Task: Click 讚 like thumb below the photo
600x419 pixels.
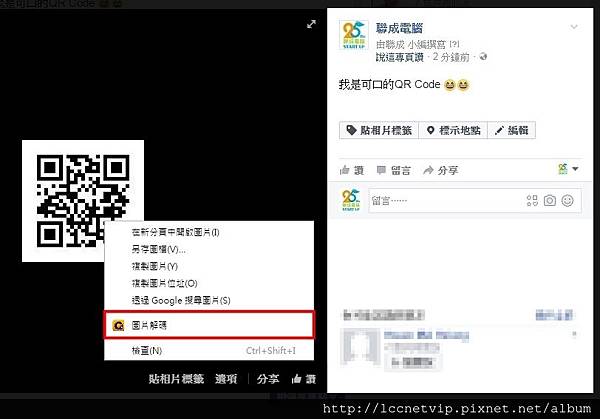Action: pyautogui.click(x=303, y=379)
